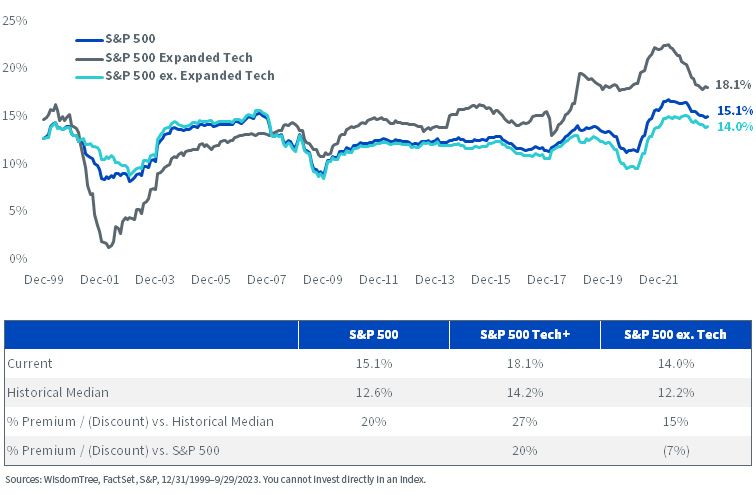Click the 14.0% teal end-of-line label
The height and width of the screenshot is (495, 756).
tap(735, 126)
